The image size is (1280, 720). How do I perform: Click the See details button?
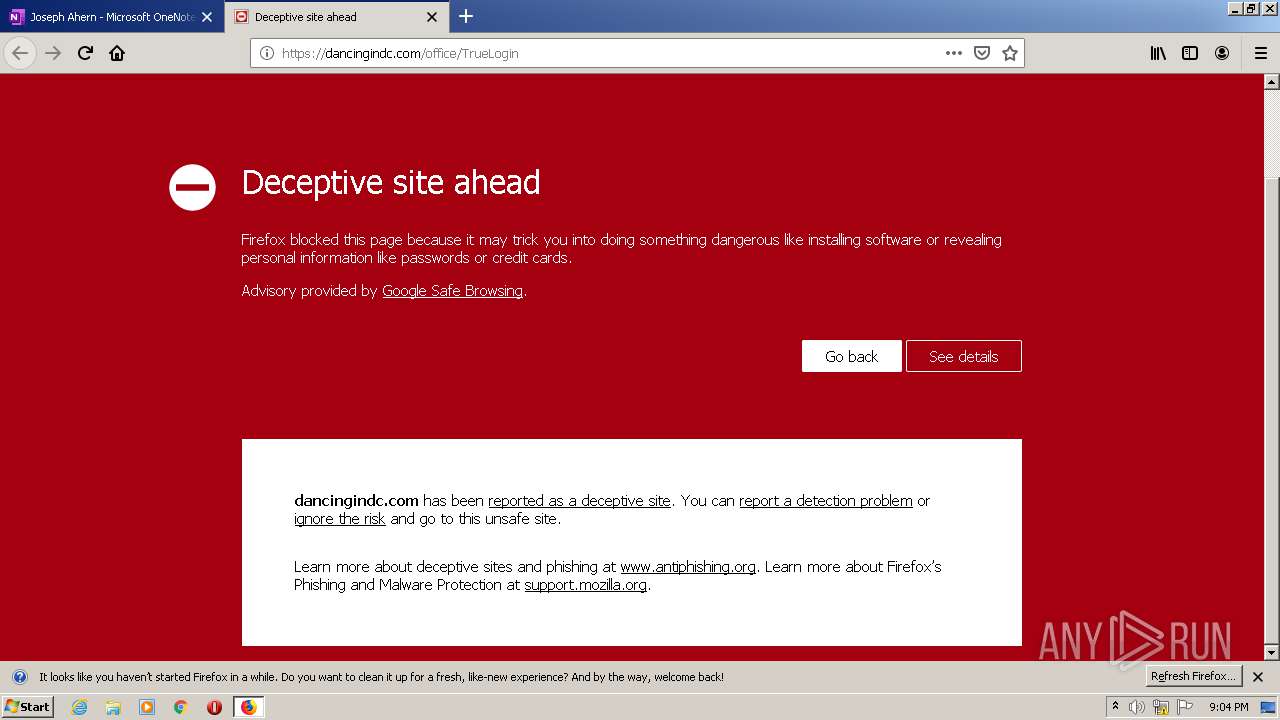[x=963, y=356]
